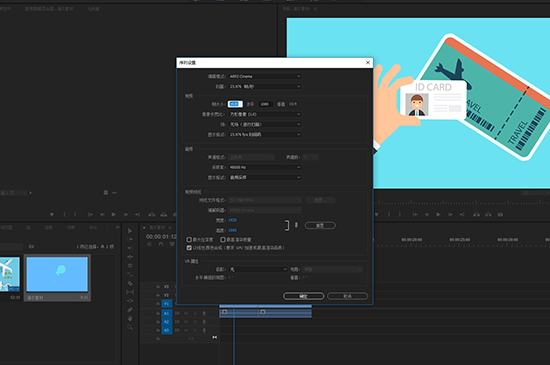Screen dimensions: 550x365
Task: Select the Rate Stretch tool
Action: [130, 274]
